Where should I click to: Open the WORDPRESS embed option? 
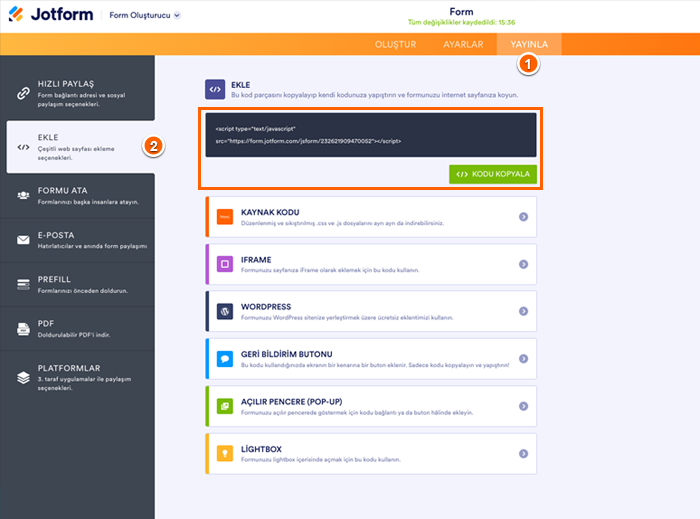371,311
